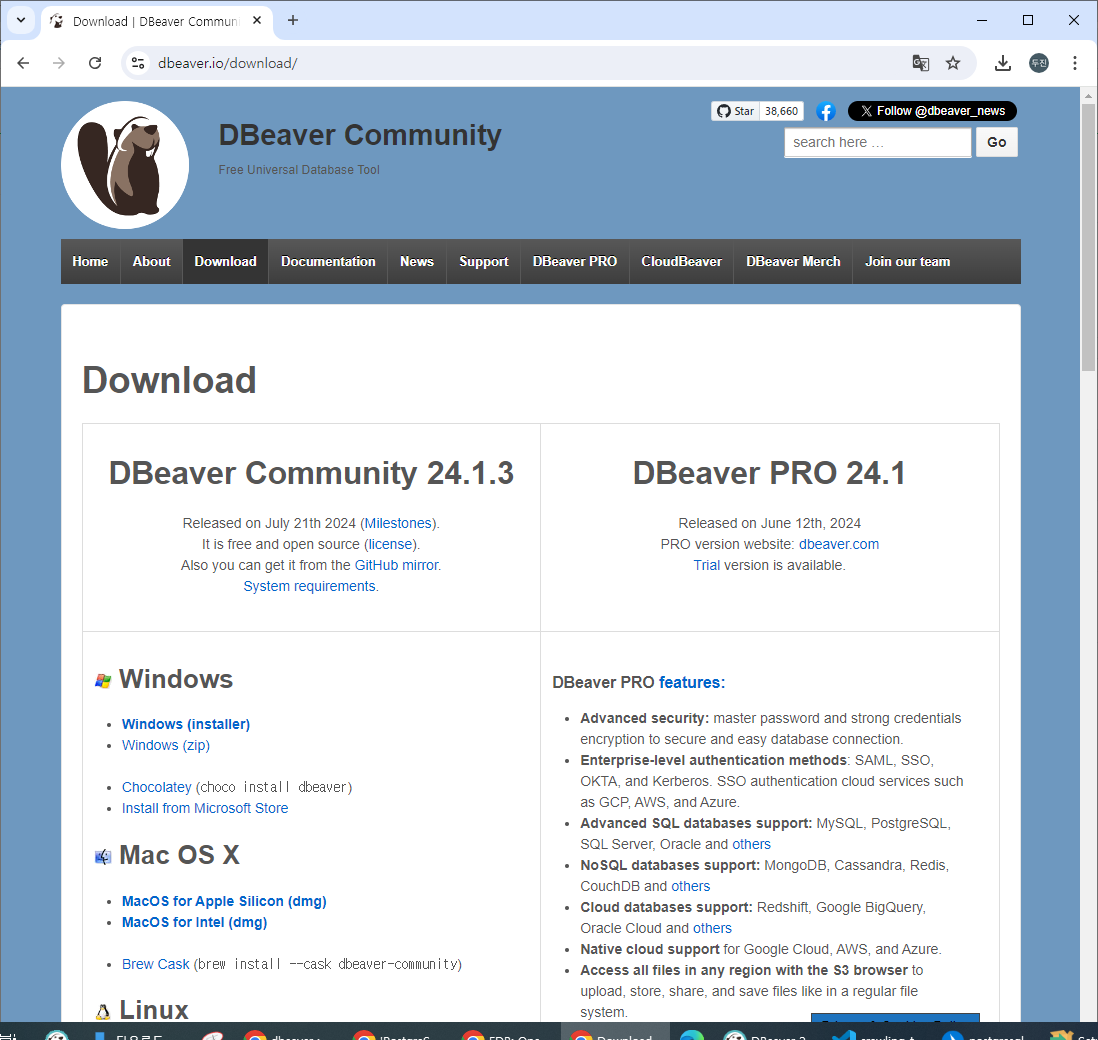Open the Chrome downloads icon
The height and width of the screenshot is (1040, 1098).
1003,63
